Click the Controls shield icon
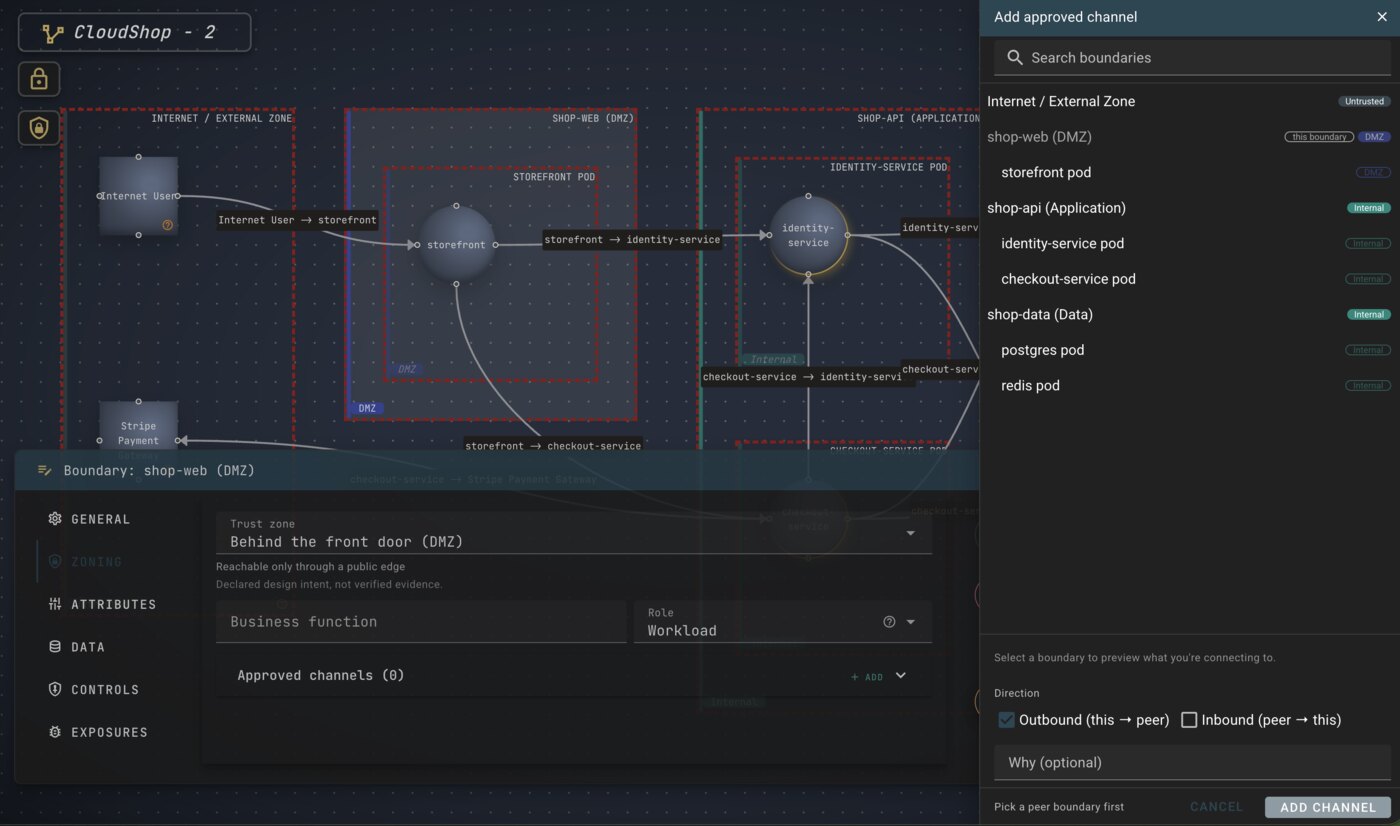 pyautogui.click(x=55, y=690)
